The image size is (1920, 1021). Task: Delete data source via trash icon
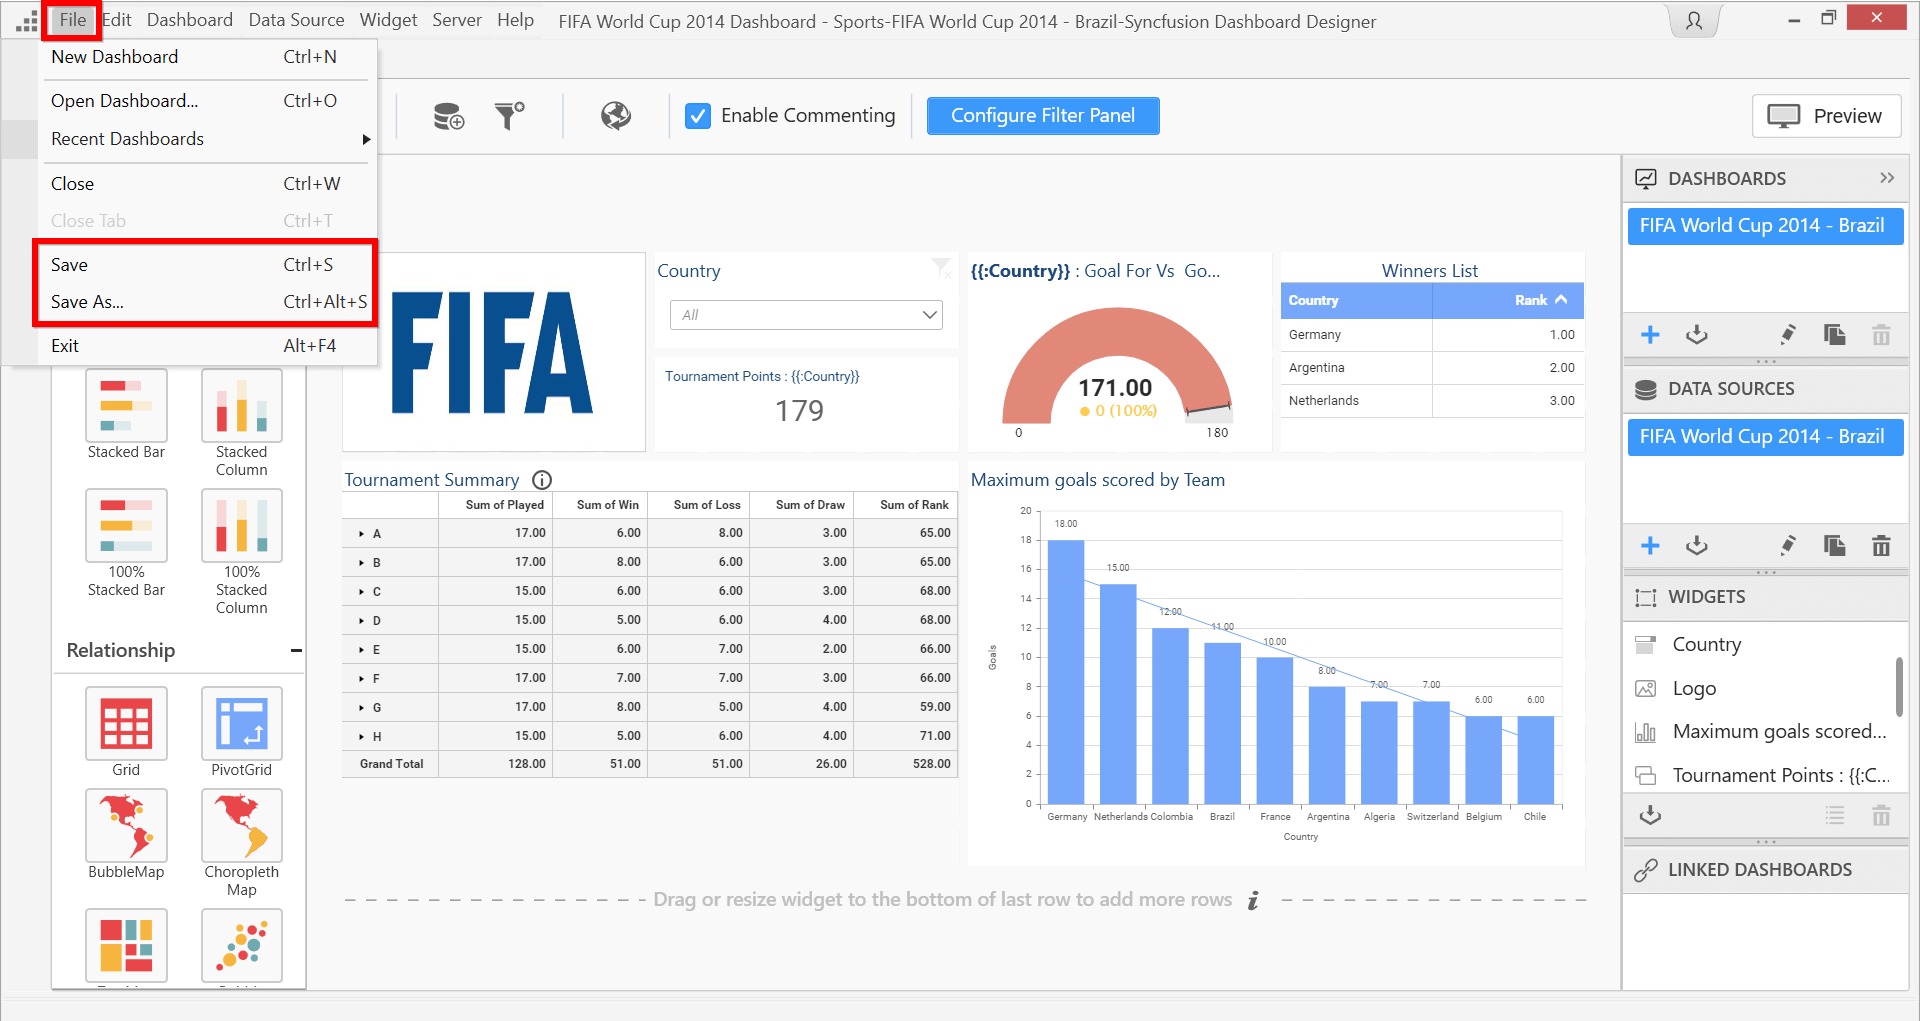[1881, 546]
